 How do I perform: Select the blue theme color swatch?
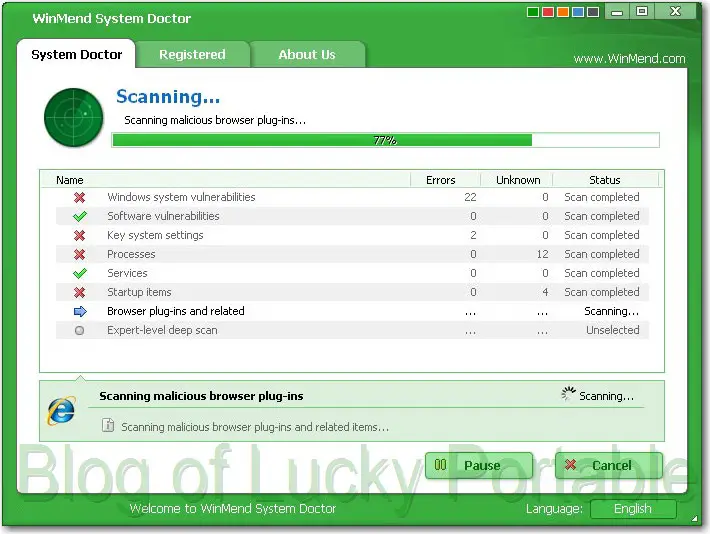tap(578, 12)
